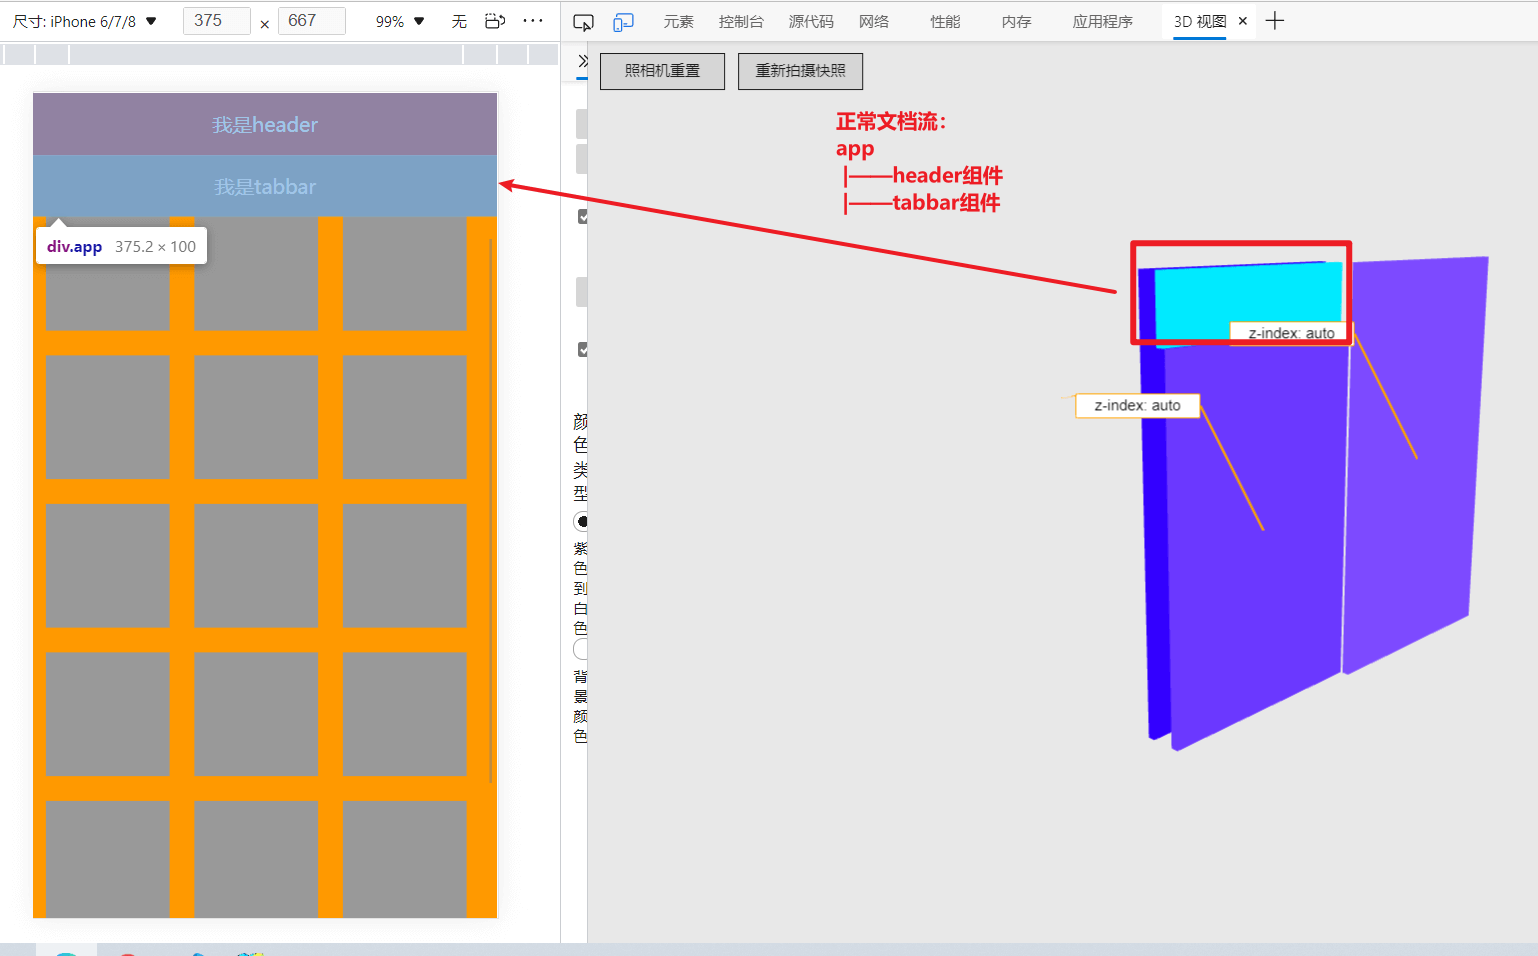Viewport: 1538px width, 956px height.
Task: Switch to the 元素 tab
Action: tap(679, 21)
